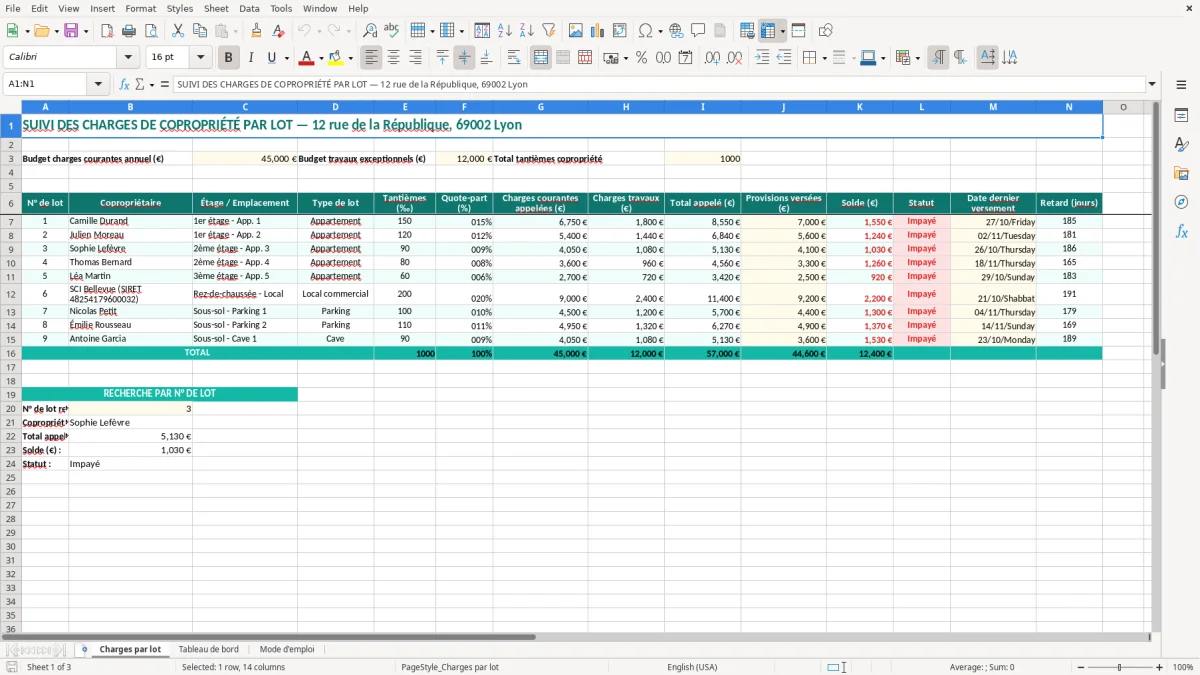Click the Sidebar Settings hamburger button
Screen dimensions: 1200x675
tap(1181, 86)
